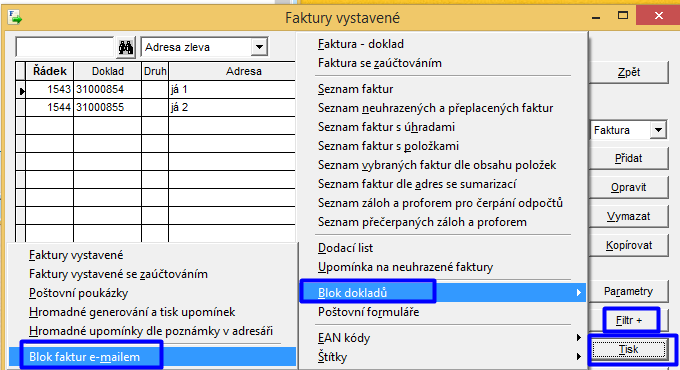The width and height of the screenshot is (680, 370).
Task: Click the Zpět button
Action: tap(628, 72)
